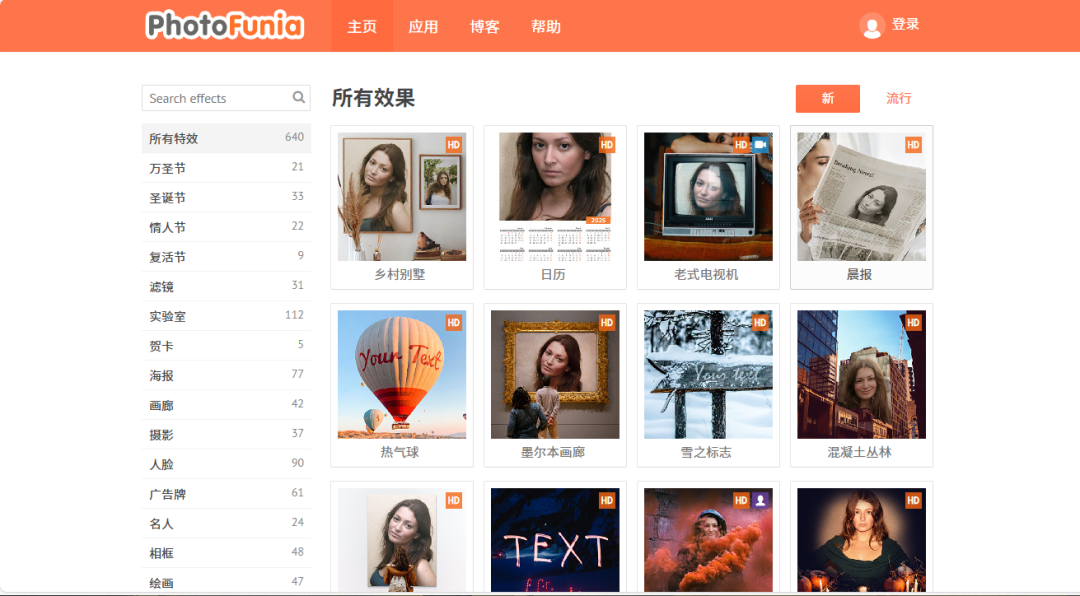Image resolution: width=1080 pixels, height=596 pixels.
Task: Click HD badge on 墨尔本画廊 card
Action: click(x=606, y=322)
